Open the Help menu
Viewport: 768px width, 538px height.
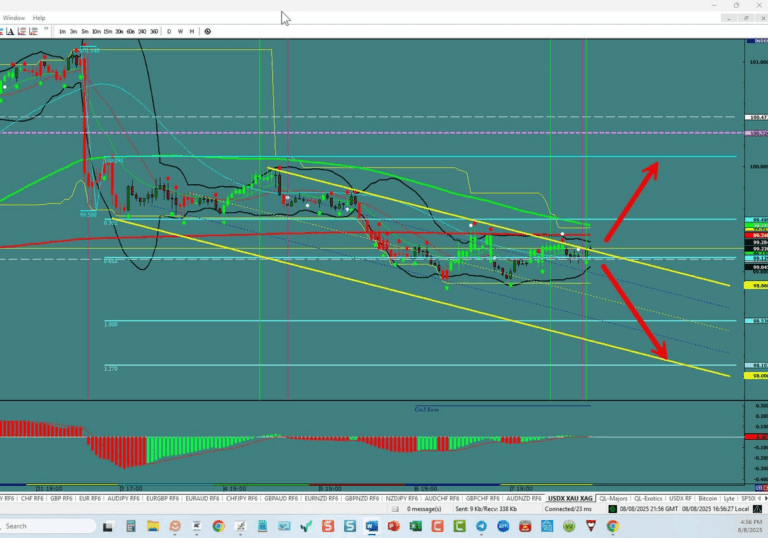(39, 18)
